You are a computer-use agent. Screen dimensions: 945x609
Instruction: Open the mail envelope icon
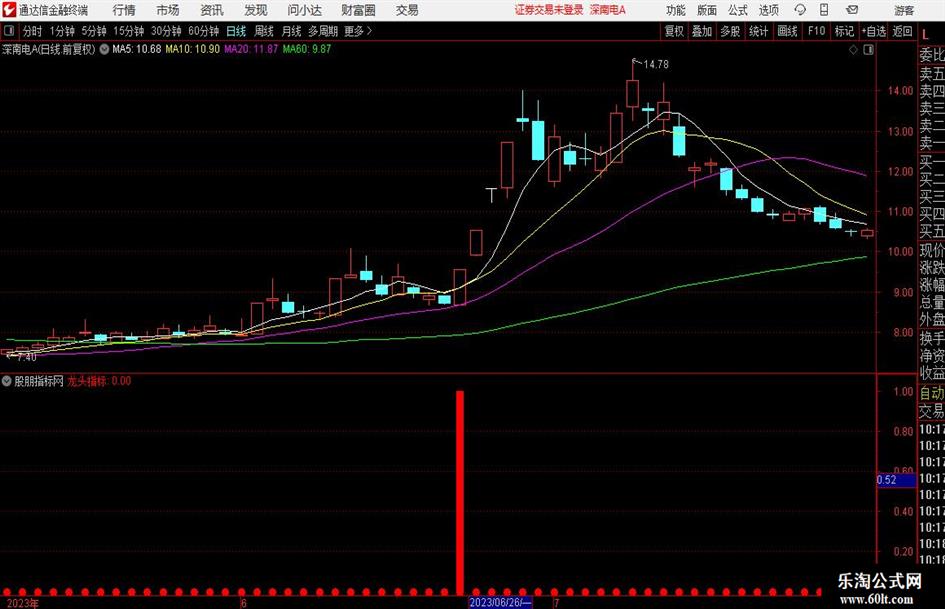[x=852, y=10]
